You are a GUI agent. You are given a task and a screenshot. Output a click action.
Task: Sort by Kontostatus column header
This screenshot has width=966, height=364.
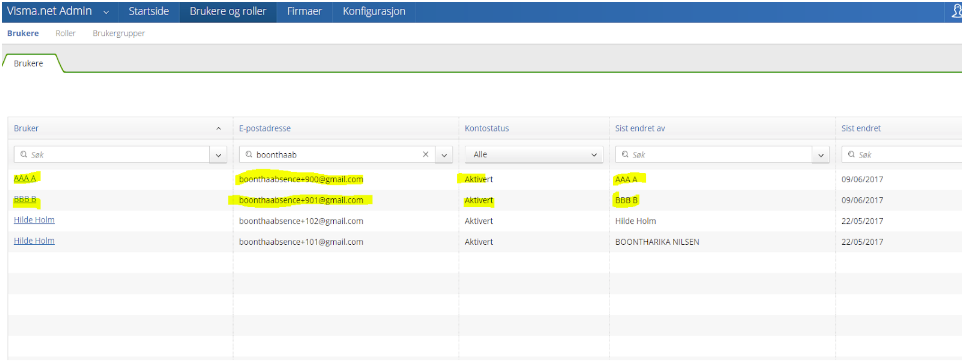(487, 129)
